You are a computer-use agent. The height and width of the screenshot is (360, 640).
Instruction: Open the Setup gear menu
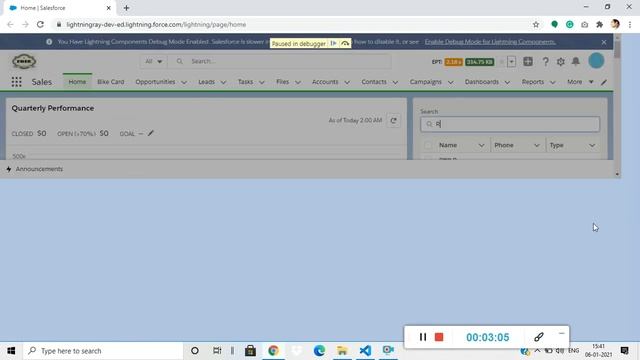pyautogui.click(x=560, y=62)
